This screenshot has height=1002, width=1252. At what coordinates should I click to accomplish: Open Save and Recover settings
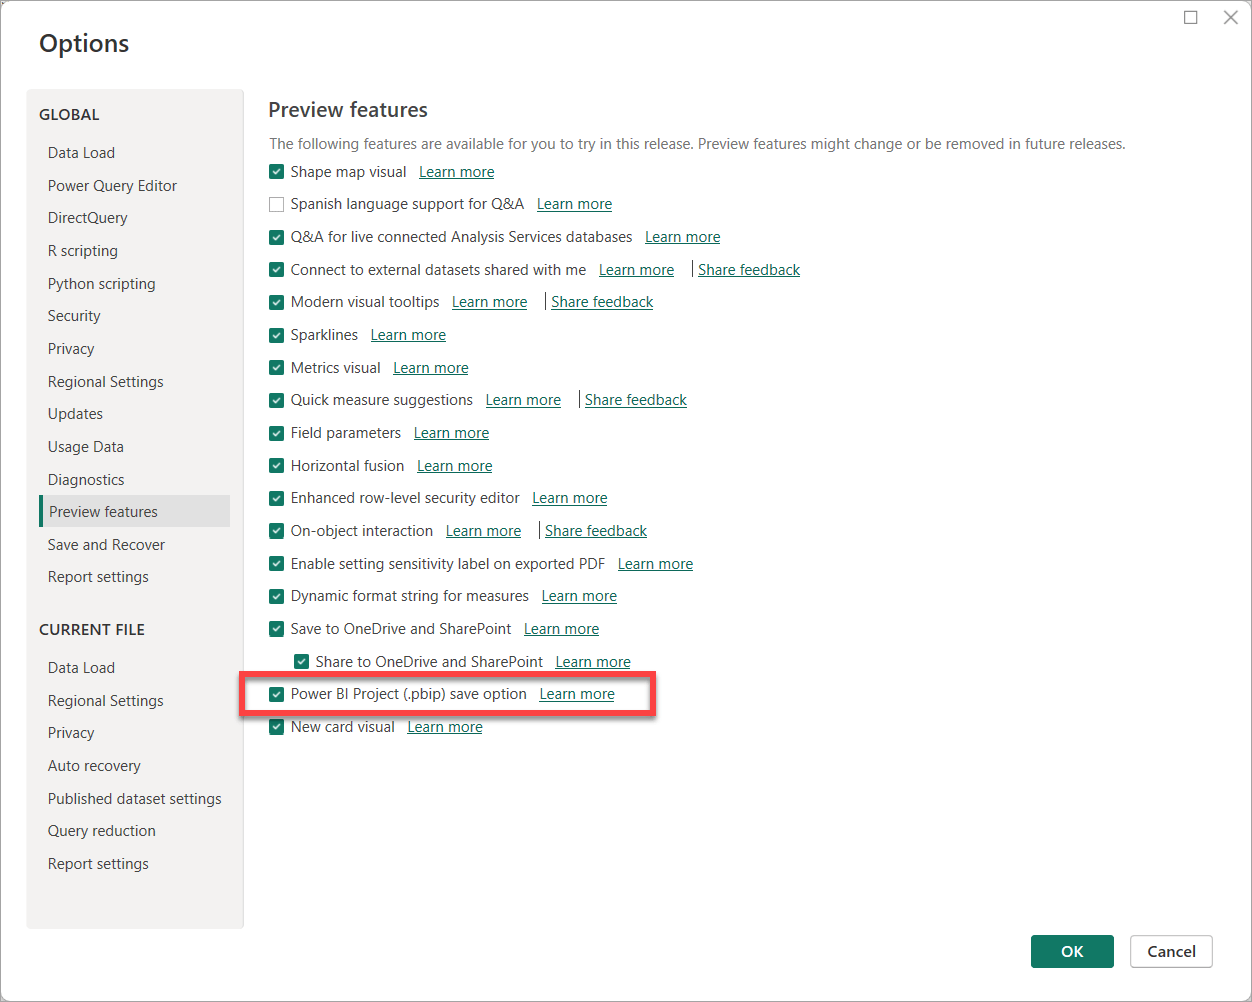coord(106,545)
